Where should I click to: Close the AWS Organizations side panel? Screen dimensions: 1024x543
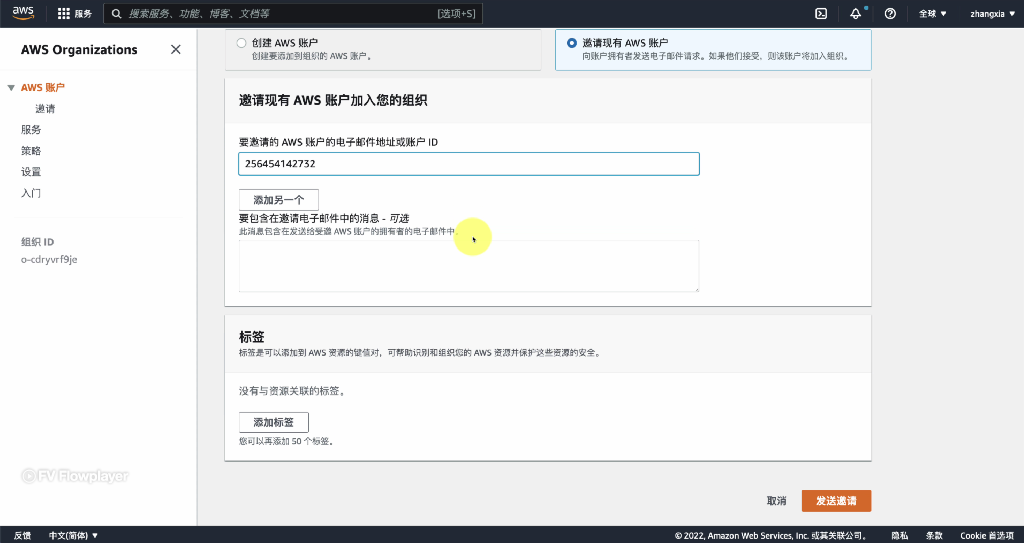176,50
